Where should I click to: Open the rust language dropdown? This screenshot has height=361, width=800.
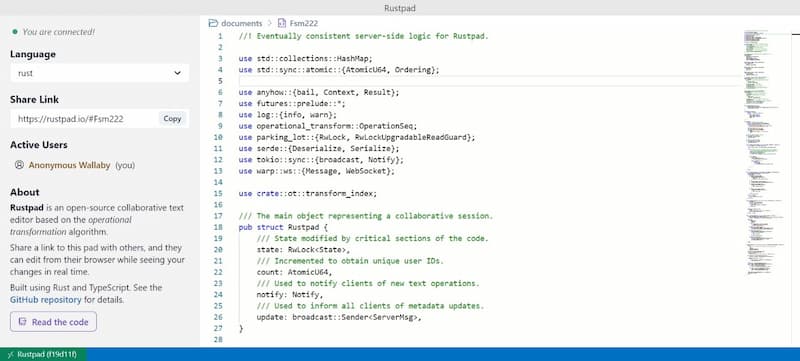[x=99, y=73]
